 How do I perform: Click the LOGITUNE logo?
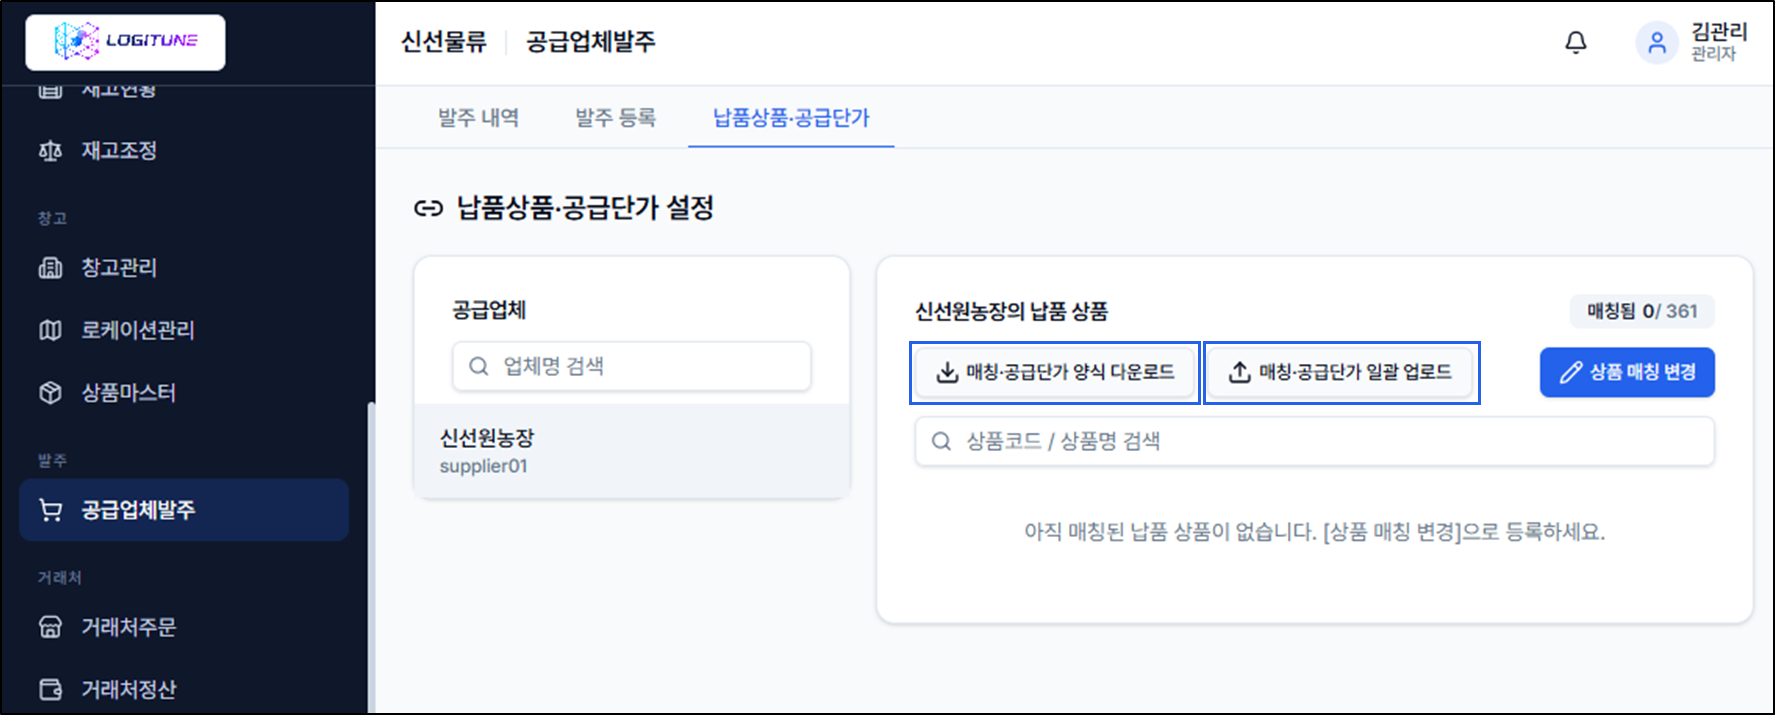click(x=126, y=42)
